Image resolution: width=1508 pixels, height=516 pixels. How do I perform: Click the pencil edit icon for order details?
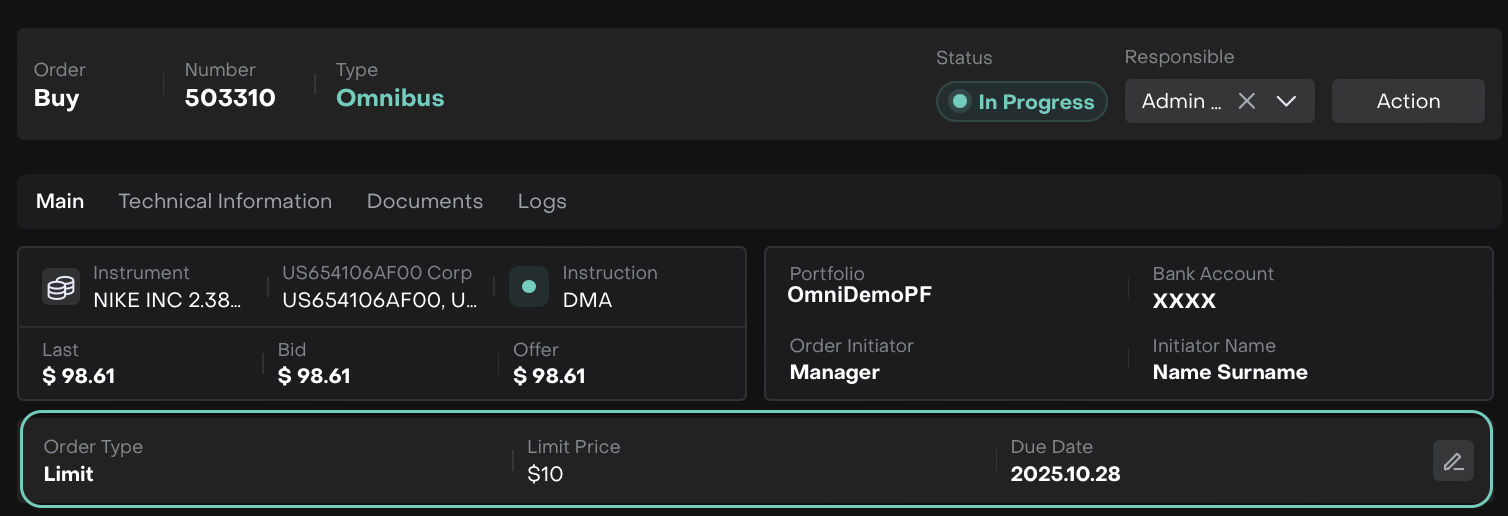1453,461
